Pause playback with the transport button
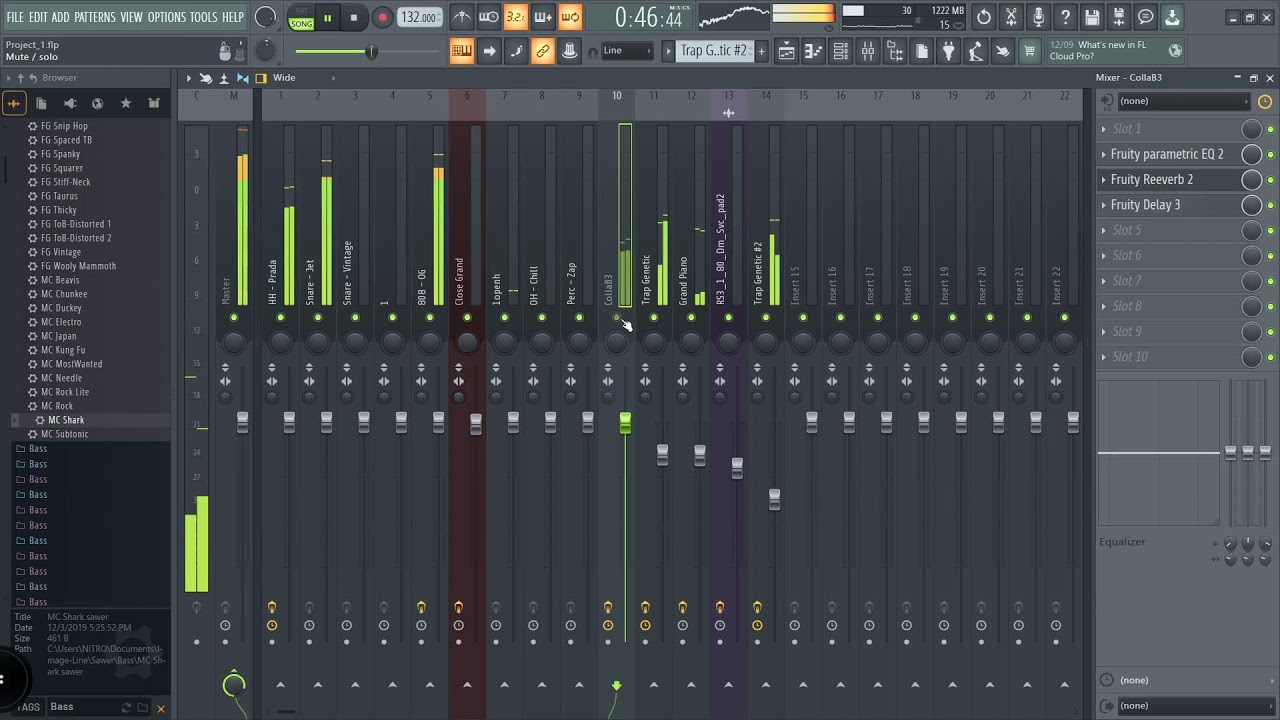Viewport: 1280px width, 720px height. [327, 17]
